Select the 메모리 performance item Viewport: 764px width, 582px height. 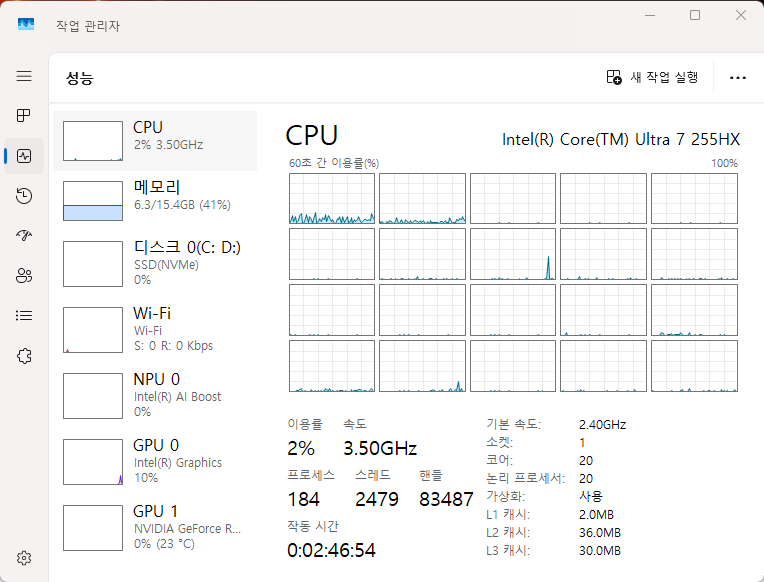point(155,199)
